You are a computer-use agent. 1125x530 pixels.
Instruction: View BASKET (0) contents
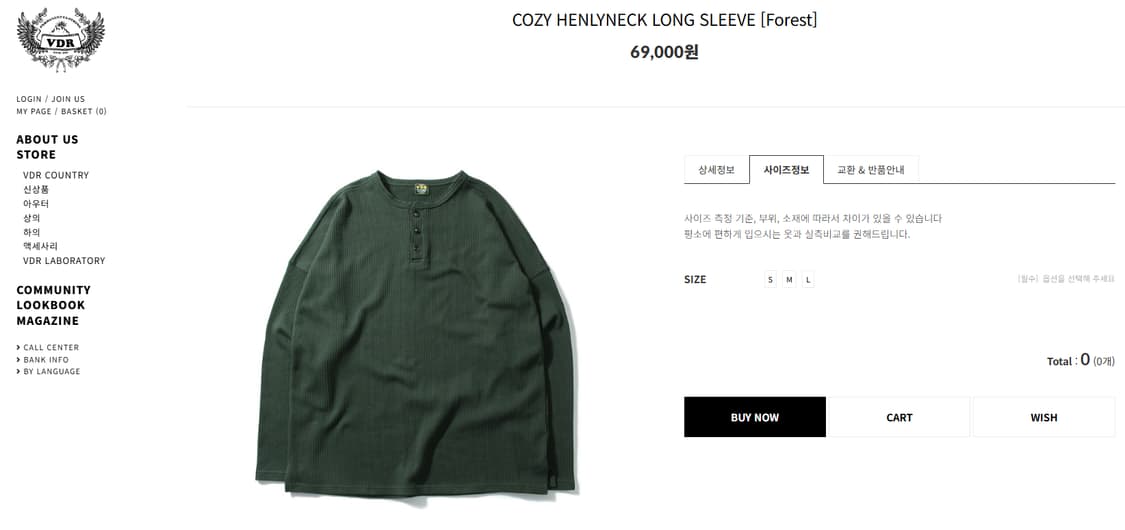(x=84, y=111)
